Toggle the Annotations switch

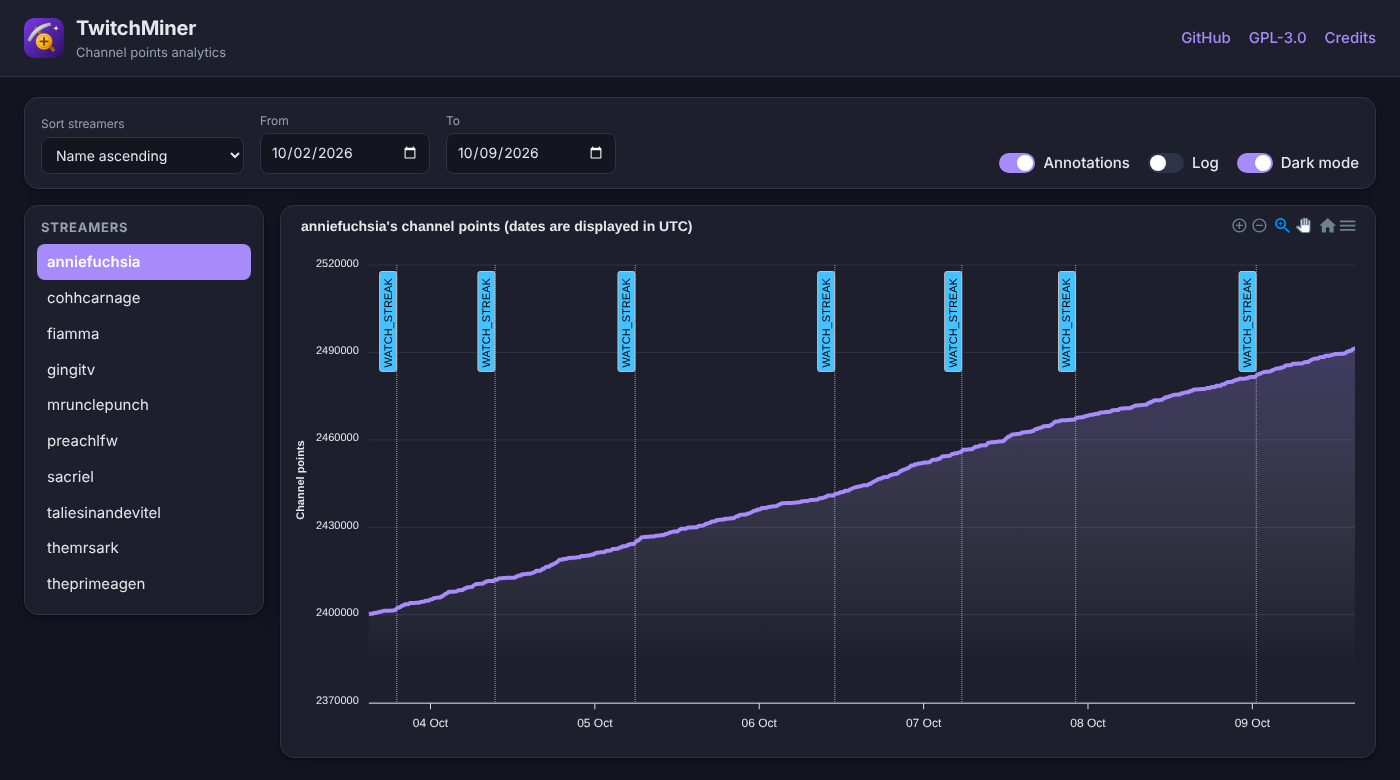[x=1017, y=163]
